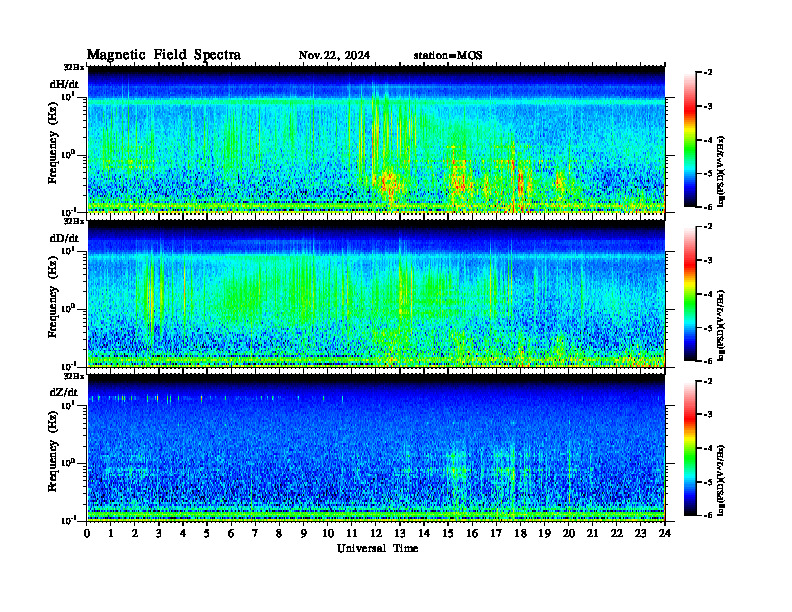The height and width of the screenshot is (612, 792).
Task: Click the log(PSD) unit label beside dZ/dt color bar
Action: click(721, 480)
